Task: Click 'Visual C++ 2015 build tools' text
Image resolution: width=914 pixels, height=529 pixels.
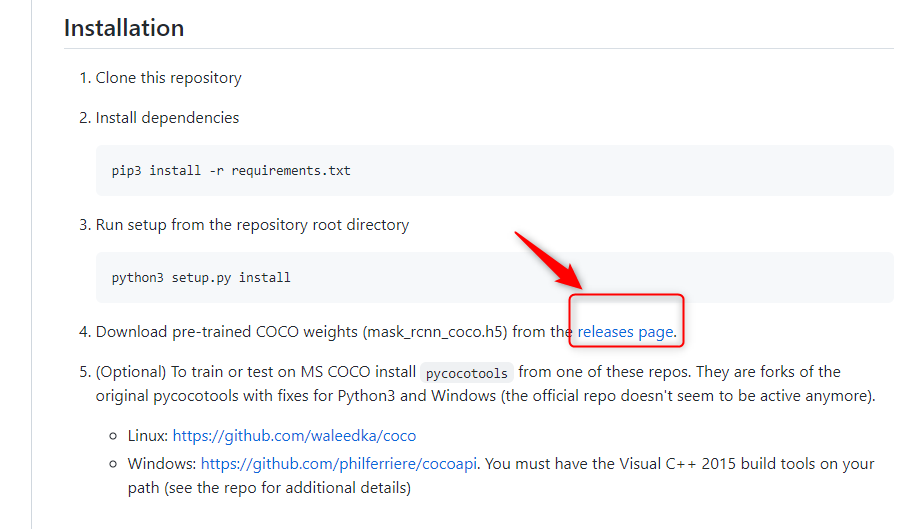Action: (717, 464)
